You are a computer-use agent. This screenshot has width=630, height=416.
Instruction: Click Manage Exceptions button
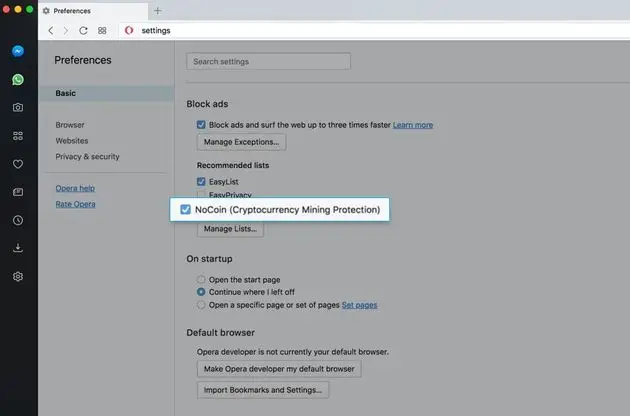[x=241, y=142]
